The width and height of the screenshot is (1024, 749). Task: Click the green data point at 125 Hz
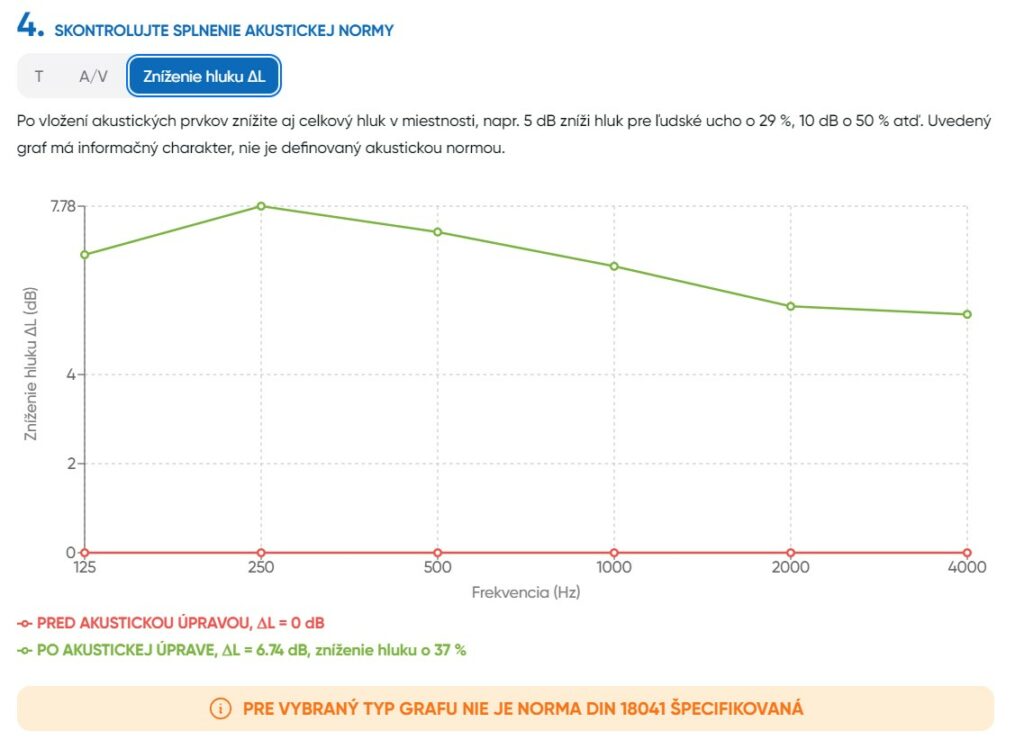click(x=85, y=255)
